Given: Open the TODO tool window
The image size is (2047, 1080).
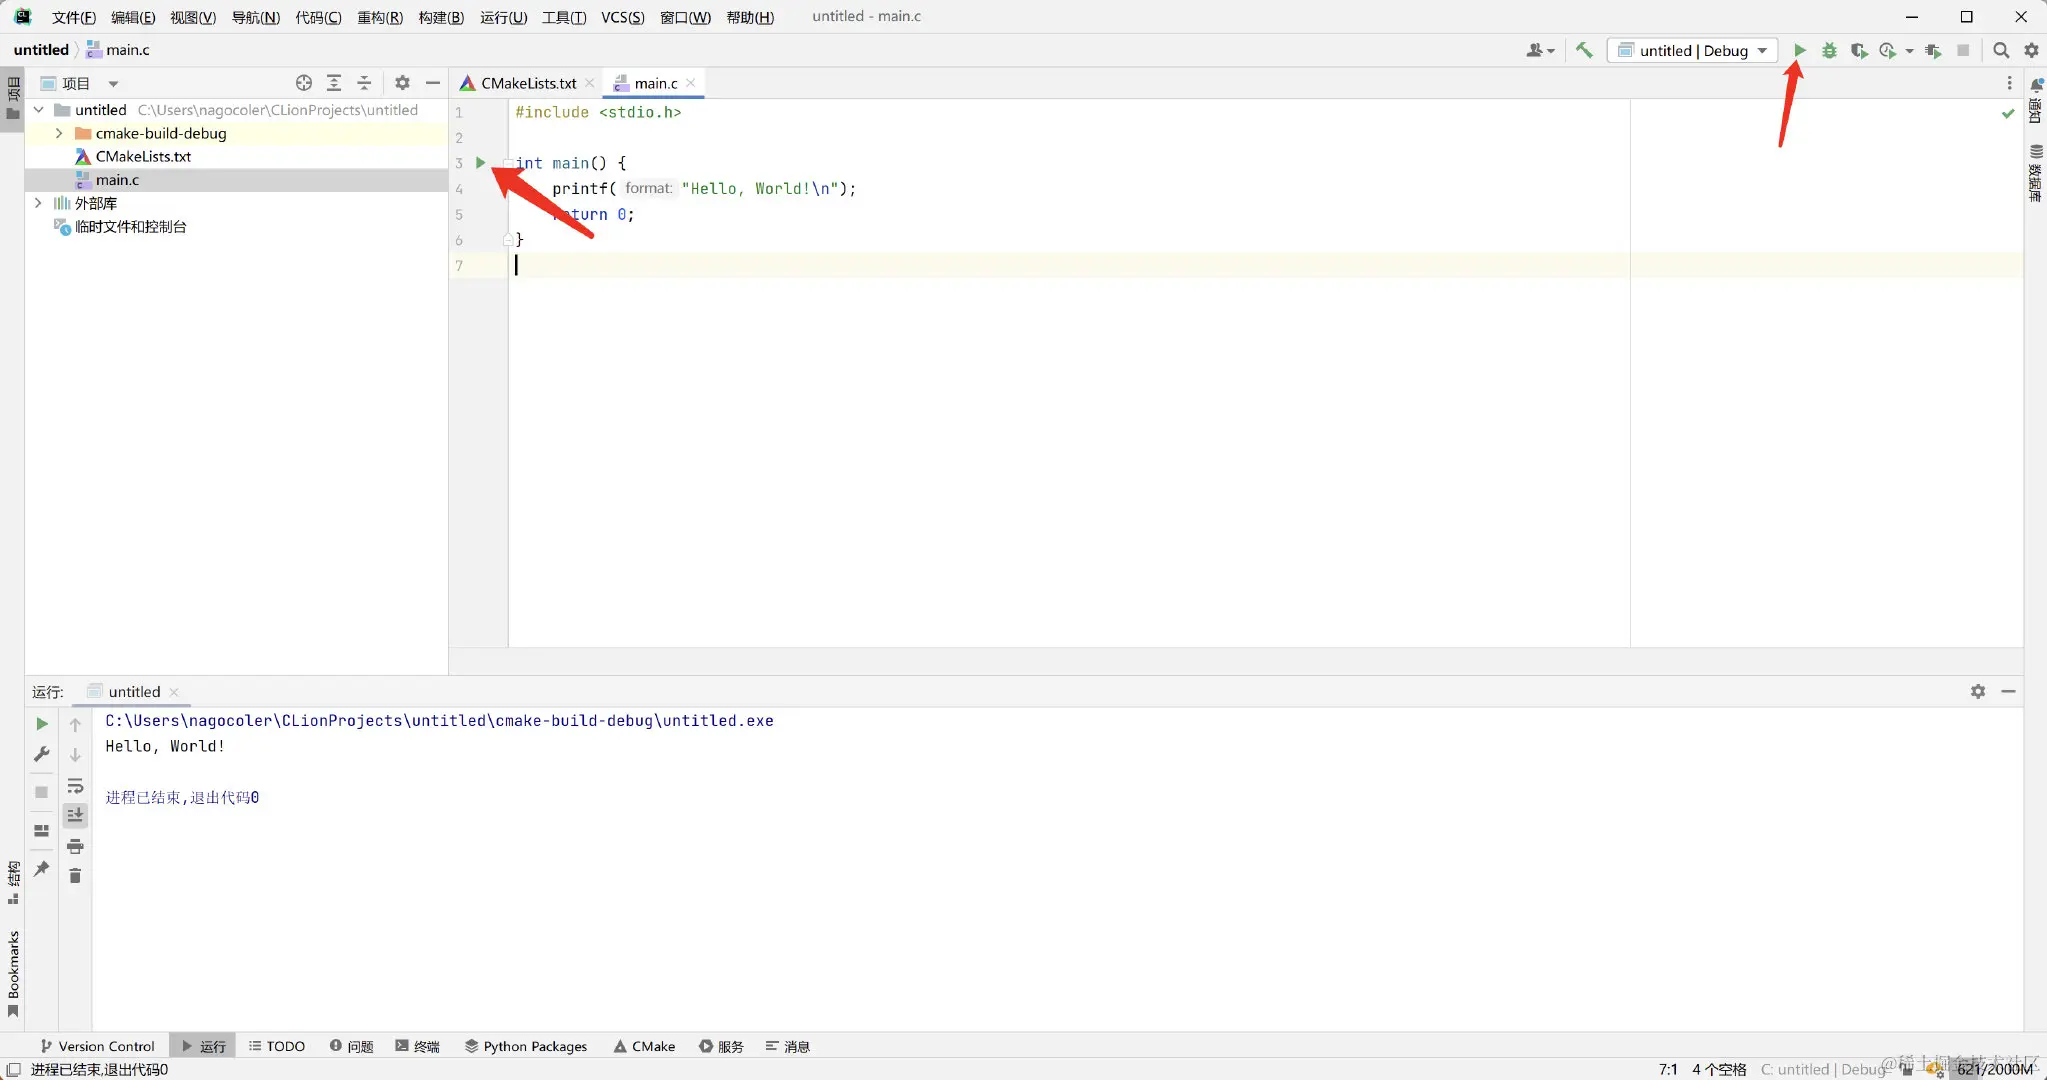Looking at the screenshot, I should click(x=277, y=1046).
